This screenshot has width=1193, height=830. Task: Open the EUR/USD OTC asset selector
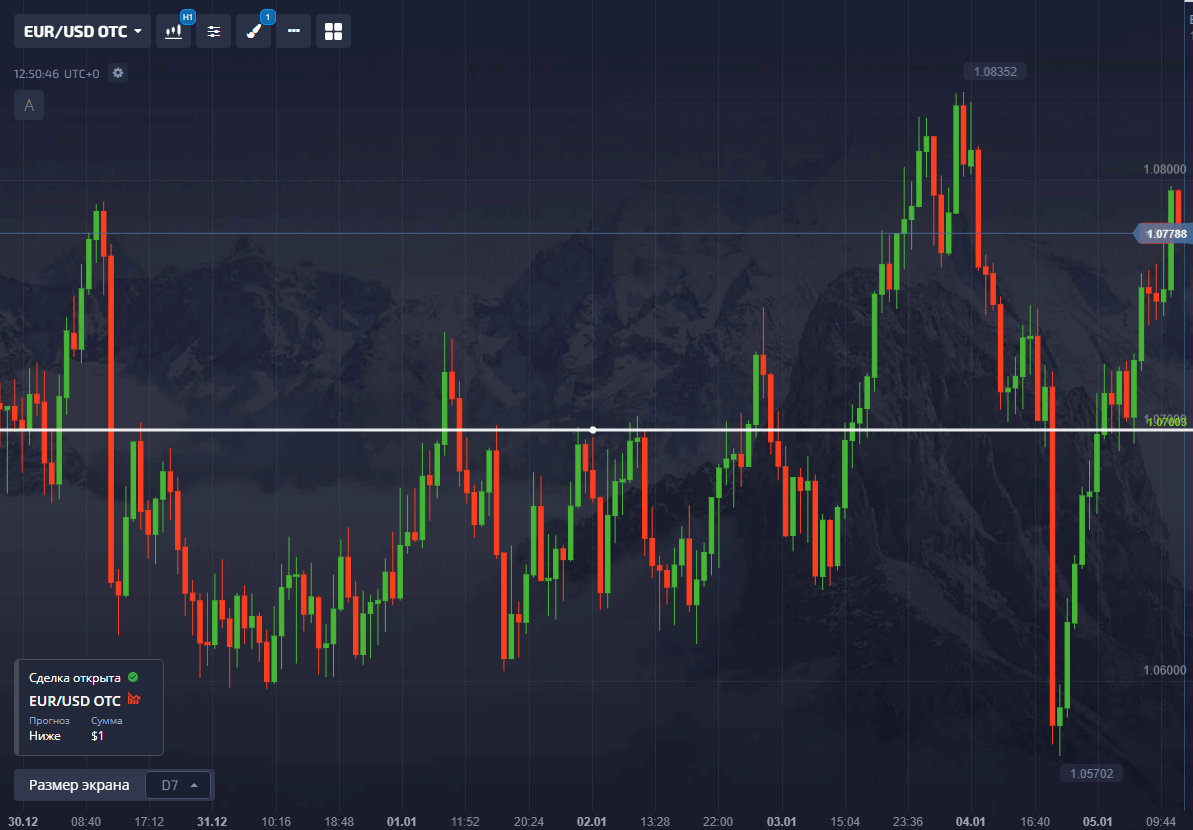[82, 31]
